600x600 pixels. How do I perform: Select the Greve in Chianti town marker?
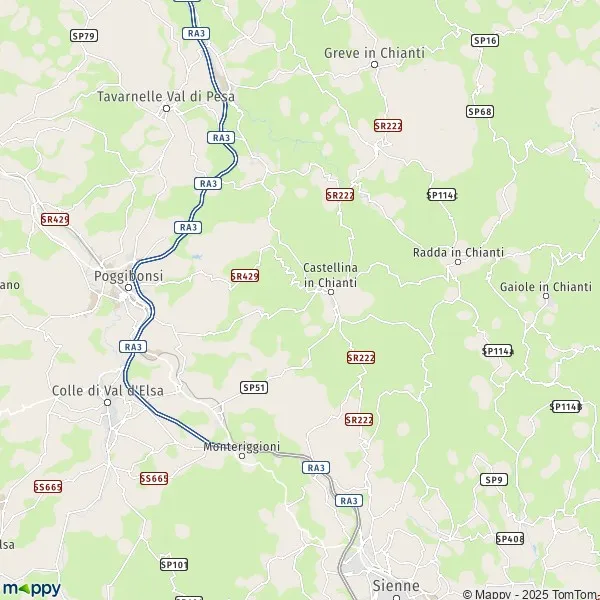pyautogui.click(x=375, y=65)
